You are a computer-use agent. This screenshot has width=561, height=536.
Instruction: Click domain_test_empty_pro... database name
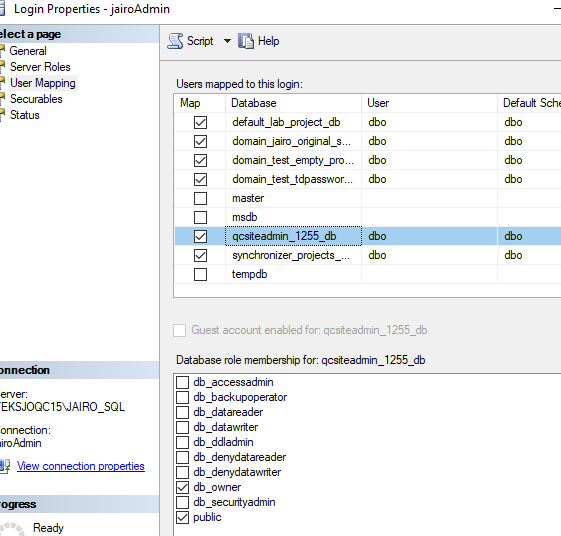[293, 160]
